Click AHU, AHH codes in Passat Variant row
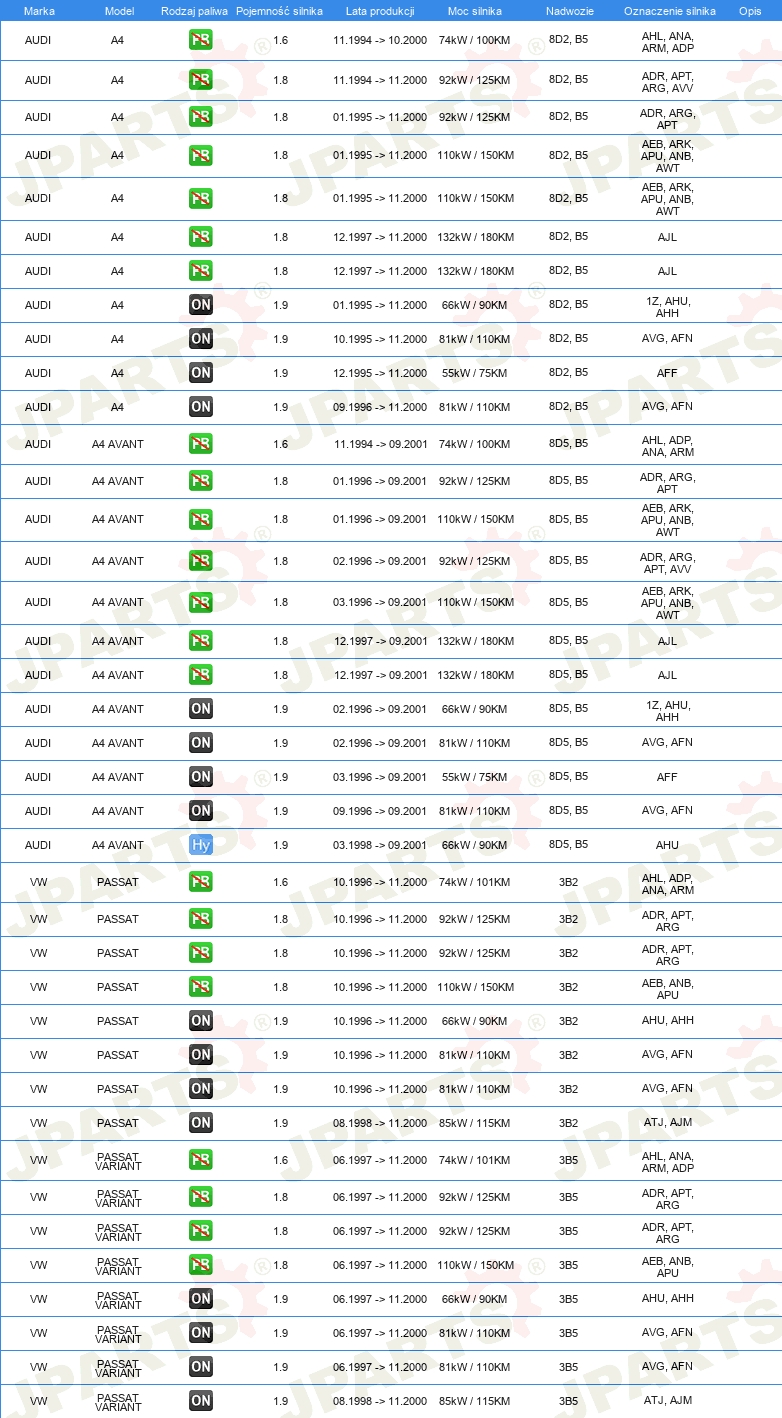 point(668,1298)
